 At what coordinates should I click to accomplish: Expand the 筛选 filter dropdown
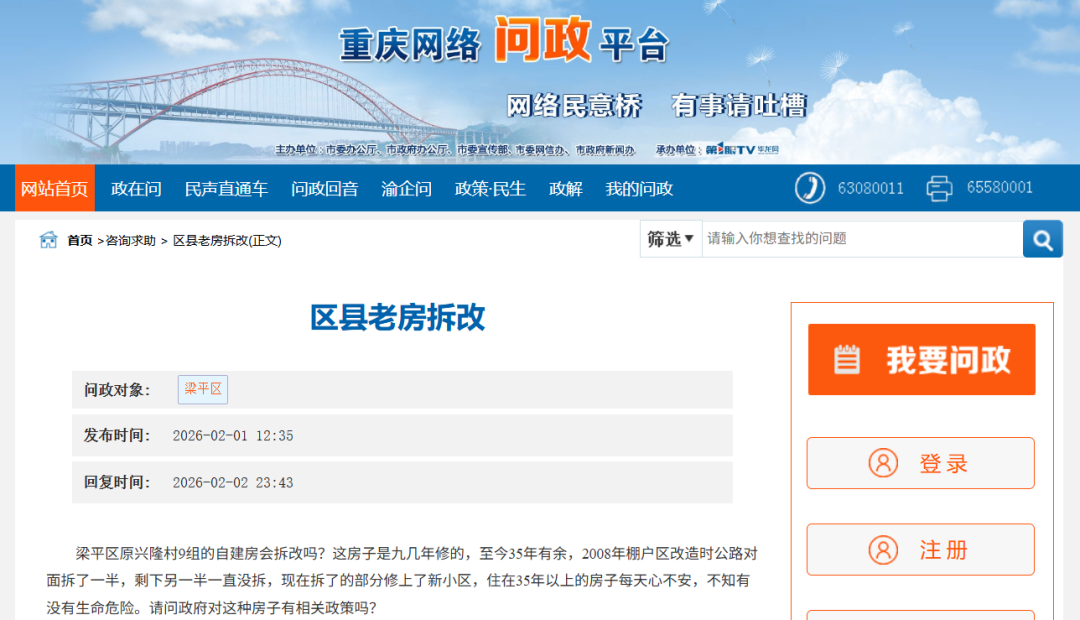[x=670, y=239]
